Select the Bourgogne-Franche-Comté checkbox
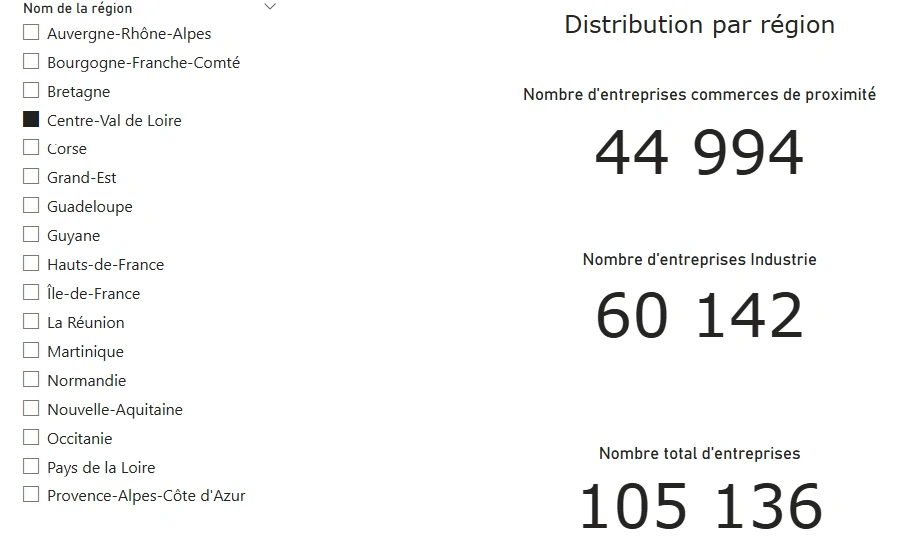 pyautogui.click(x=31, y=62)
